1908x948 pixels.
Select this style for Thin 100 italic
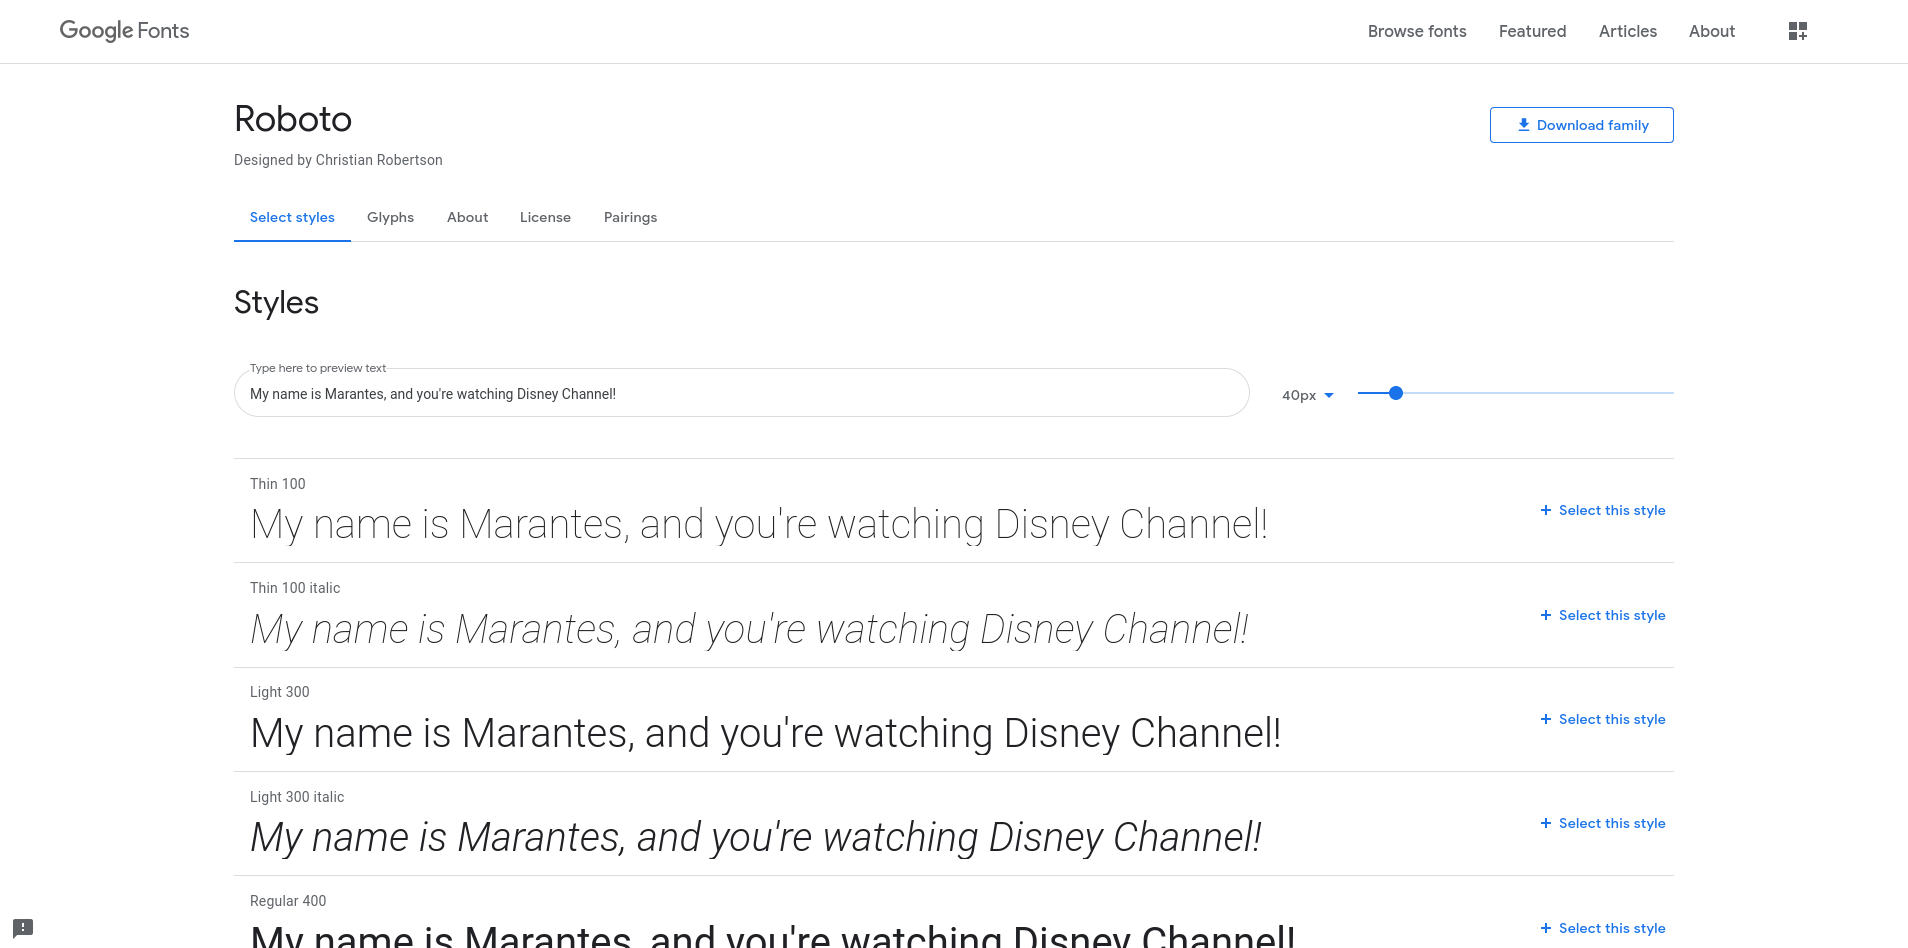(1603, 615)
